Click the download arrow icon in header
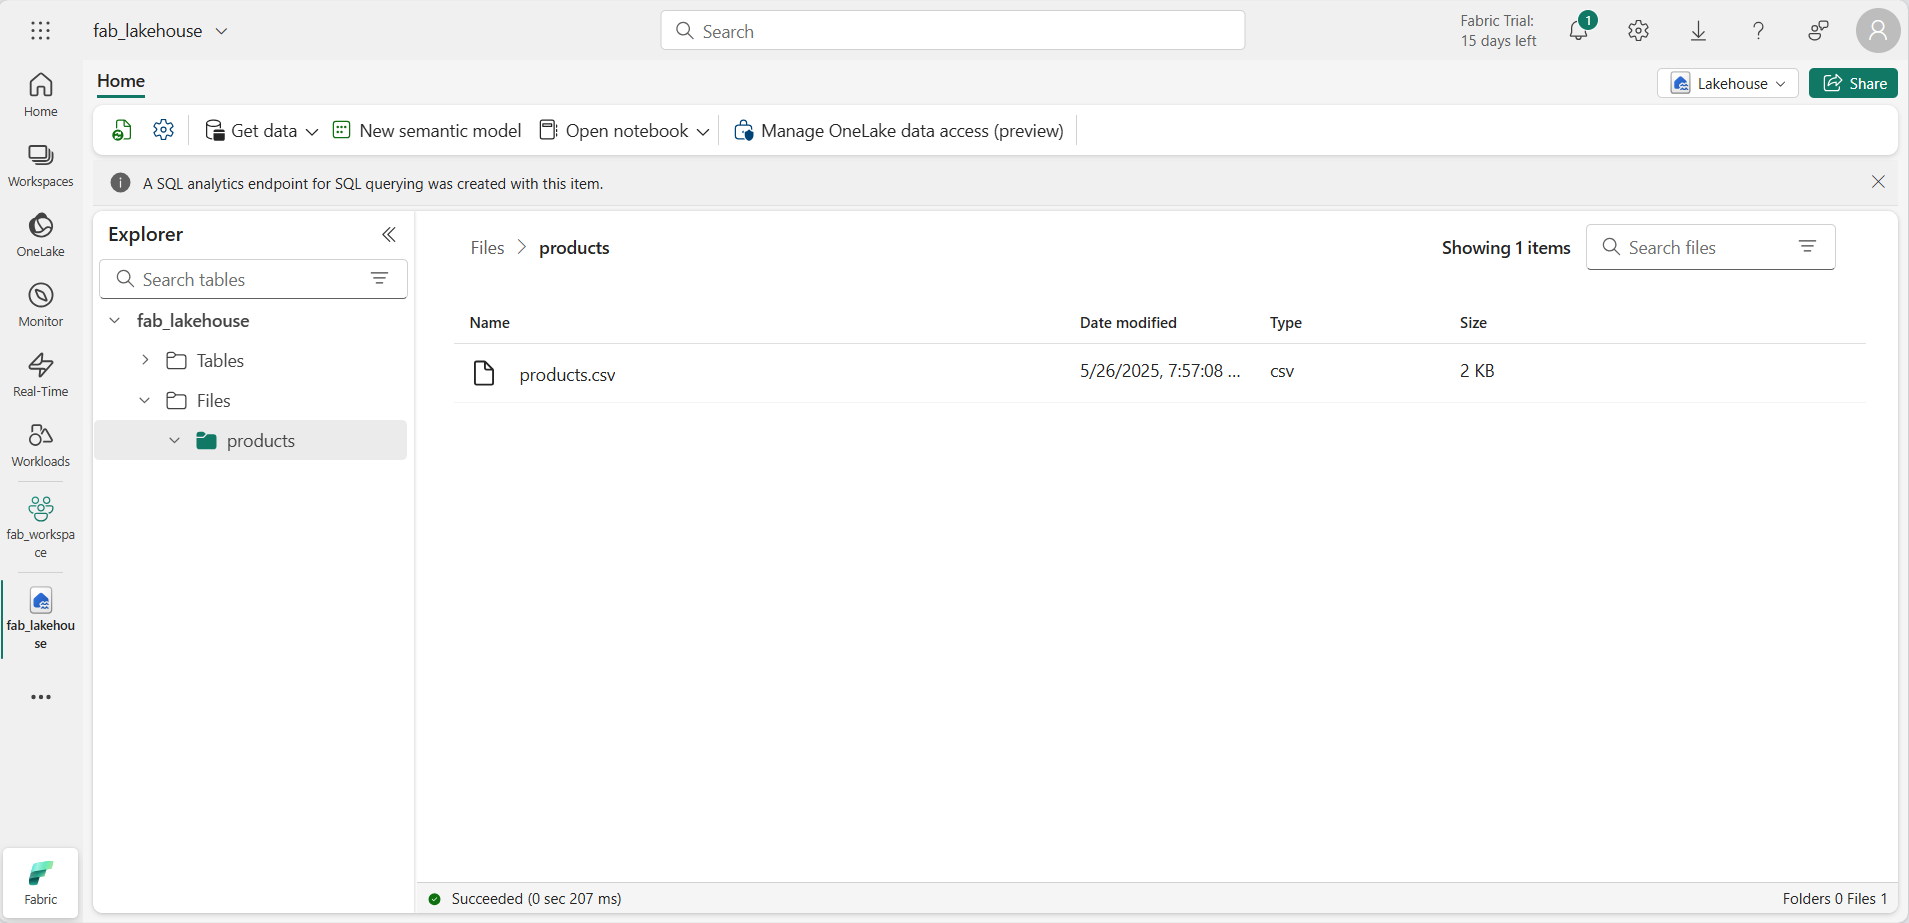Image resolution: width=1909 pixels, height=923 pixels. tap(1698, 31)
